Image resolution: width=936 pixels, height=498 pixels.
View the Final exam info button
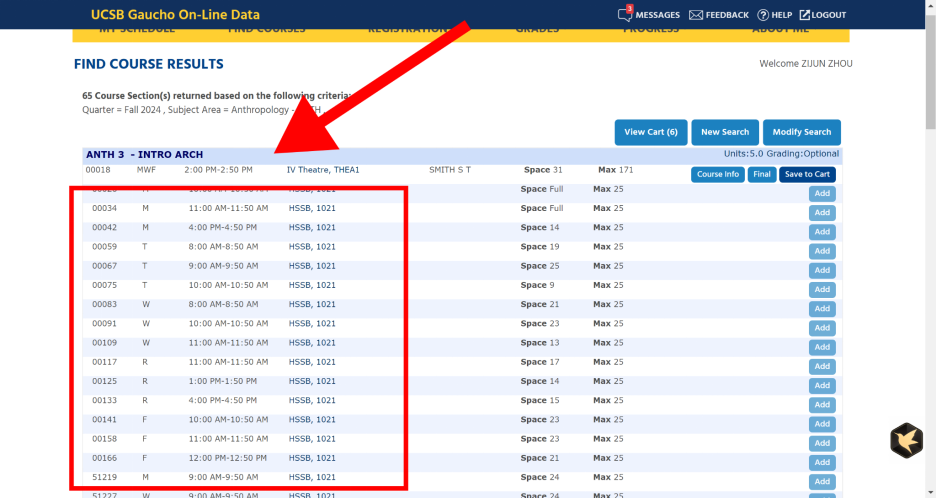(x=762, y=174)
